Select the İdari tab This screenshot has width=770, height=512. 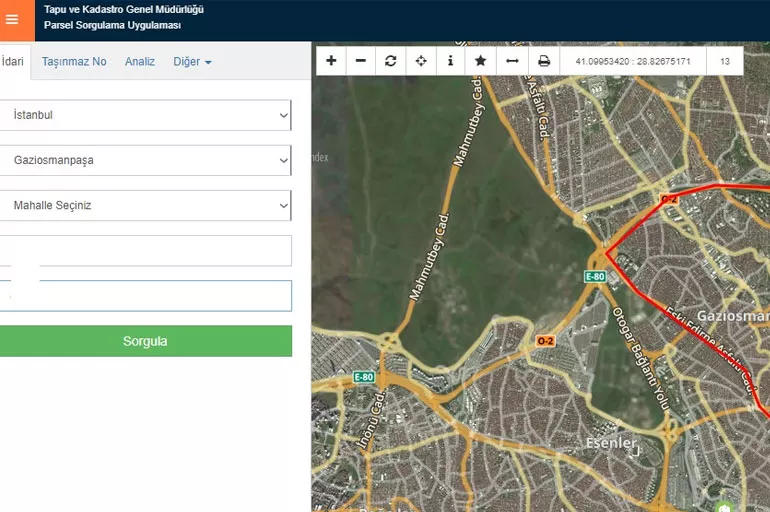pos(13,62)
